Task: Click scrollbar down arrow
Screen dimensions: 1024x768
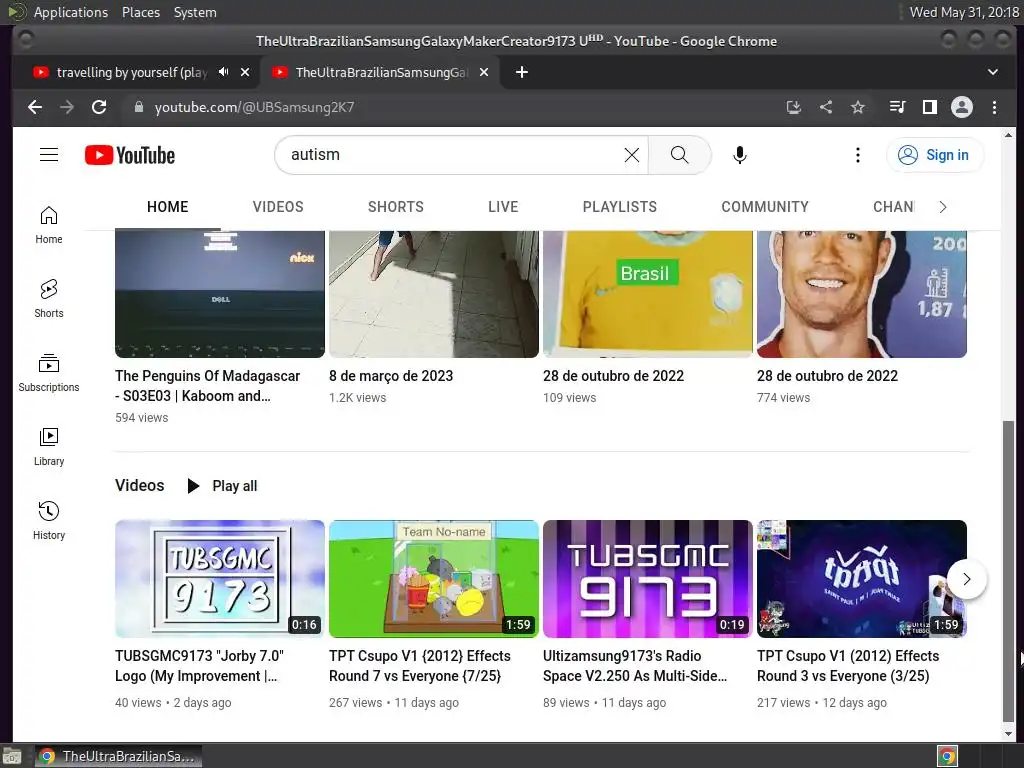Action: [1008, 733]
